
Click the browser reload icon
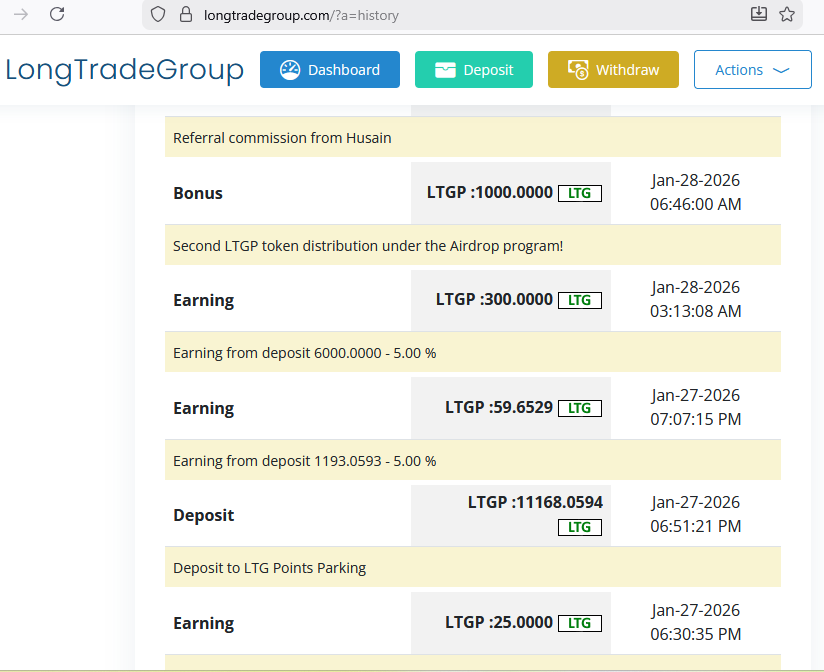pos(57,14)
